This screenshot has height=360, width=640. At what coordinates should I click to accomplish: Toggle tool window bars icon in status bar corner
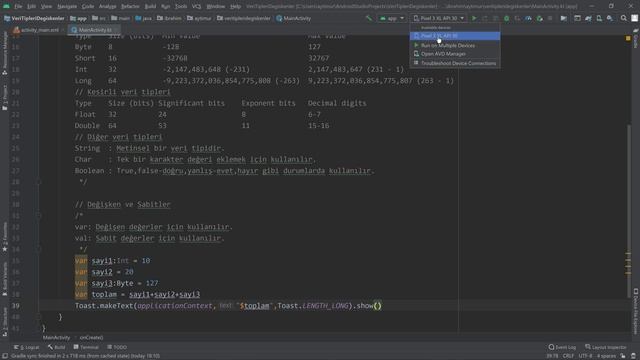[x=4, y=356]
